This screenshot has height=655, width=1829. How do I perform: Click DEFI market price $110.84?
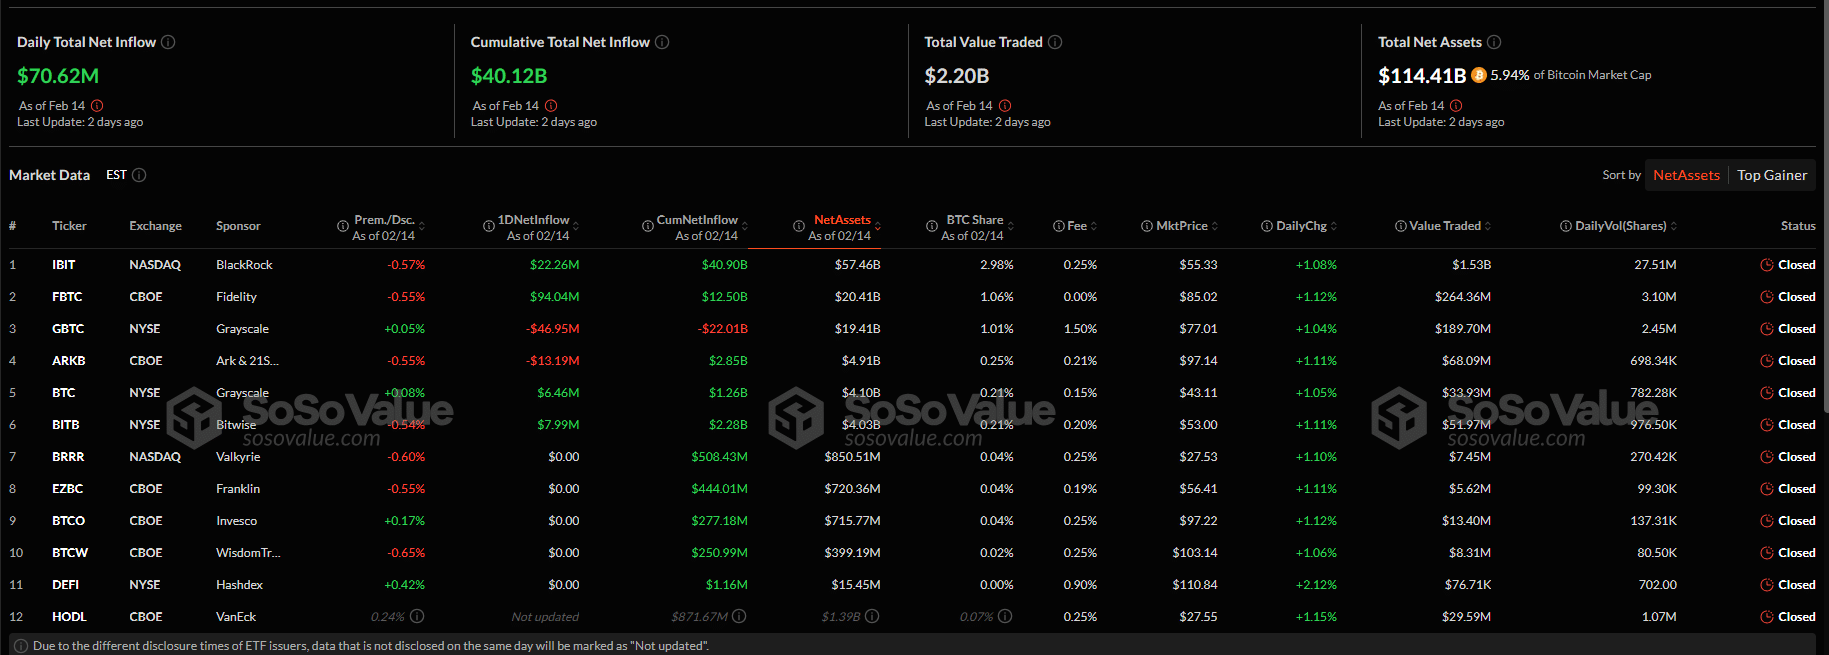coord(1195,585)
